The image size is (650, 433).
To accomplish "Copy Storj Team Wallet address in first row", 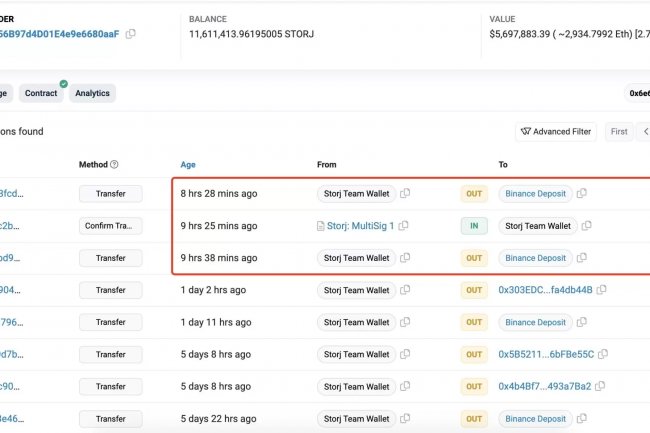I will 406,194.
